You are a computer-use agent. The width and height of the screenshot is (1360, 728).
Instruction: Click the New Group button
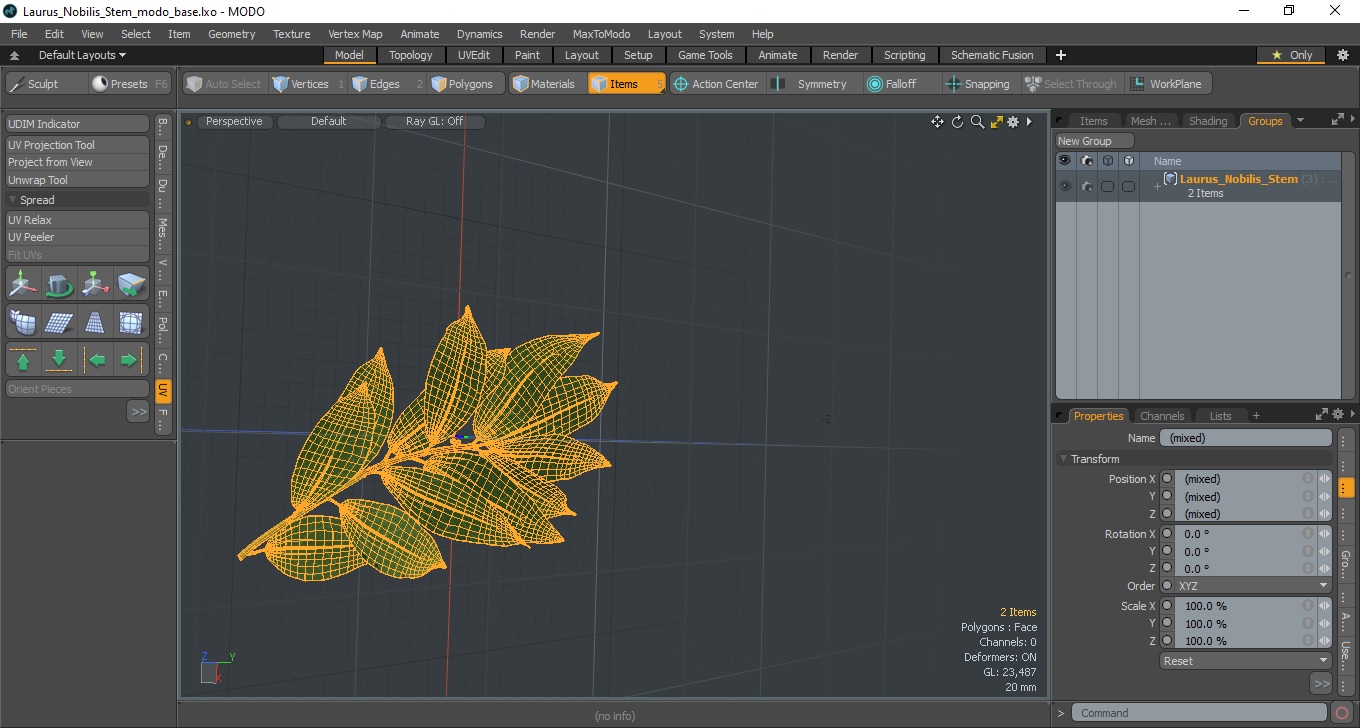coord(1095,141)
